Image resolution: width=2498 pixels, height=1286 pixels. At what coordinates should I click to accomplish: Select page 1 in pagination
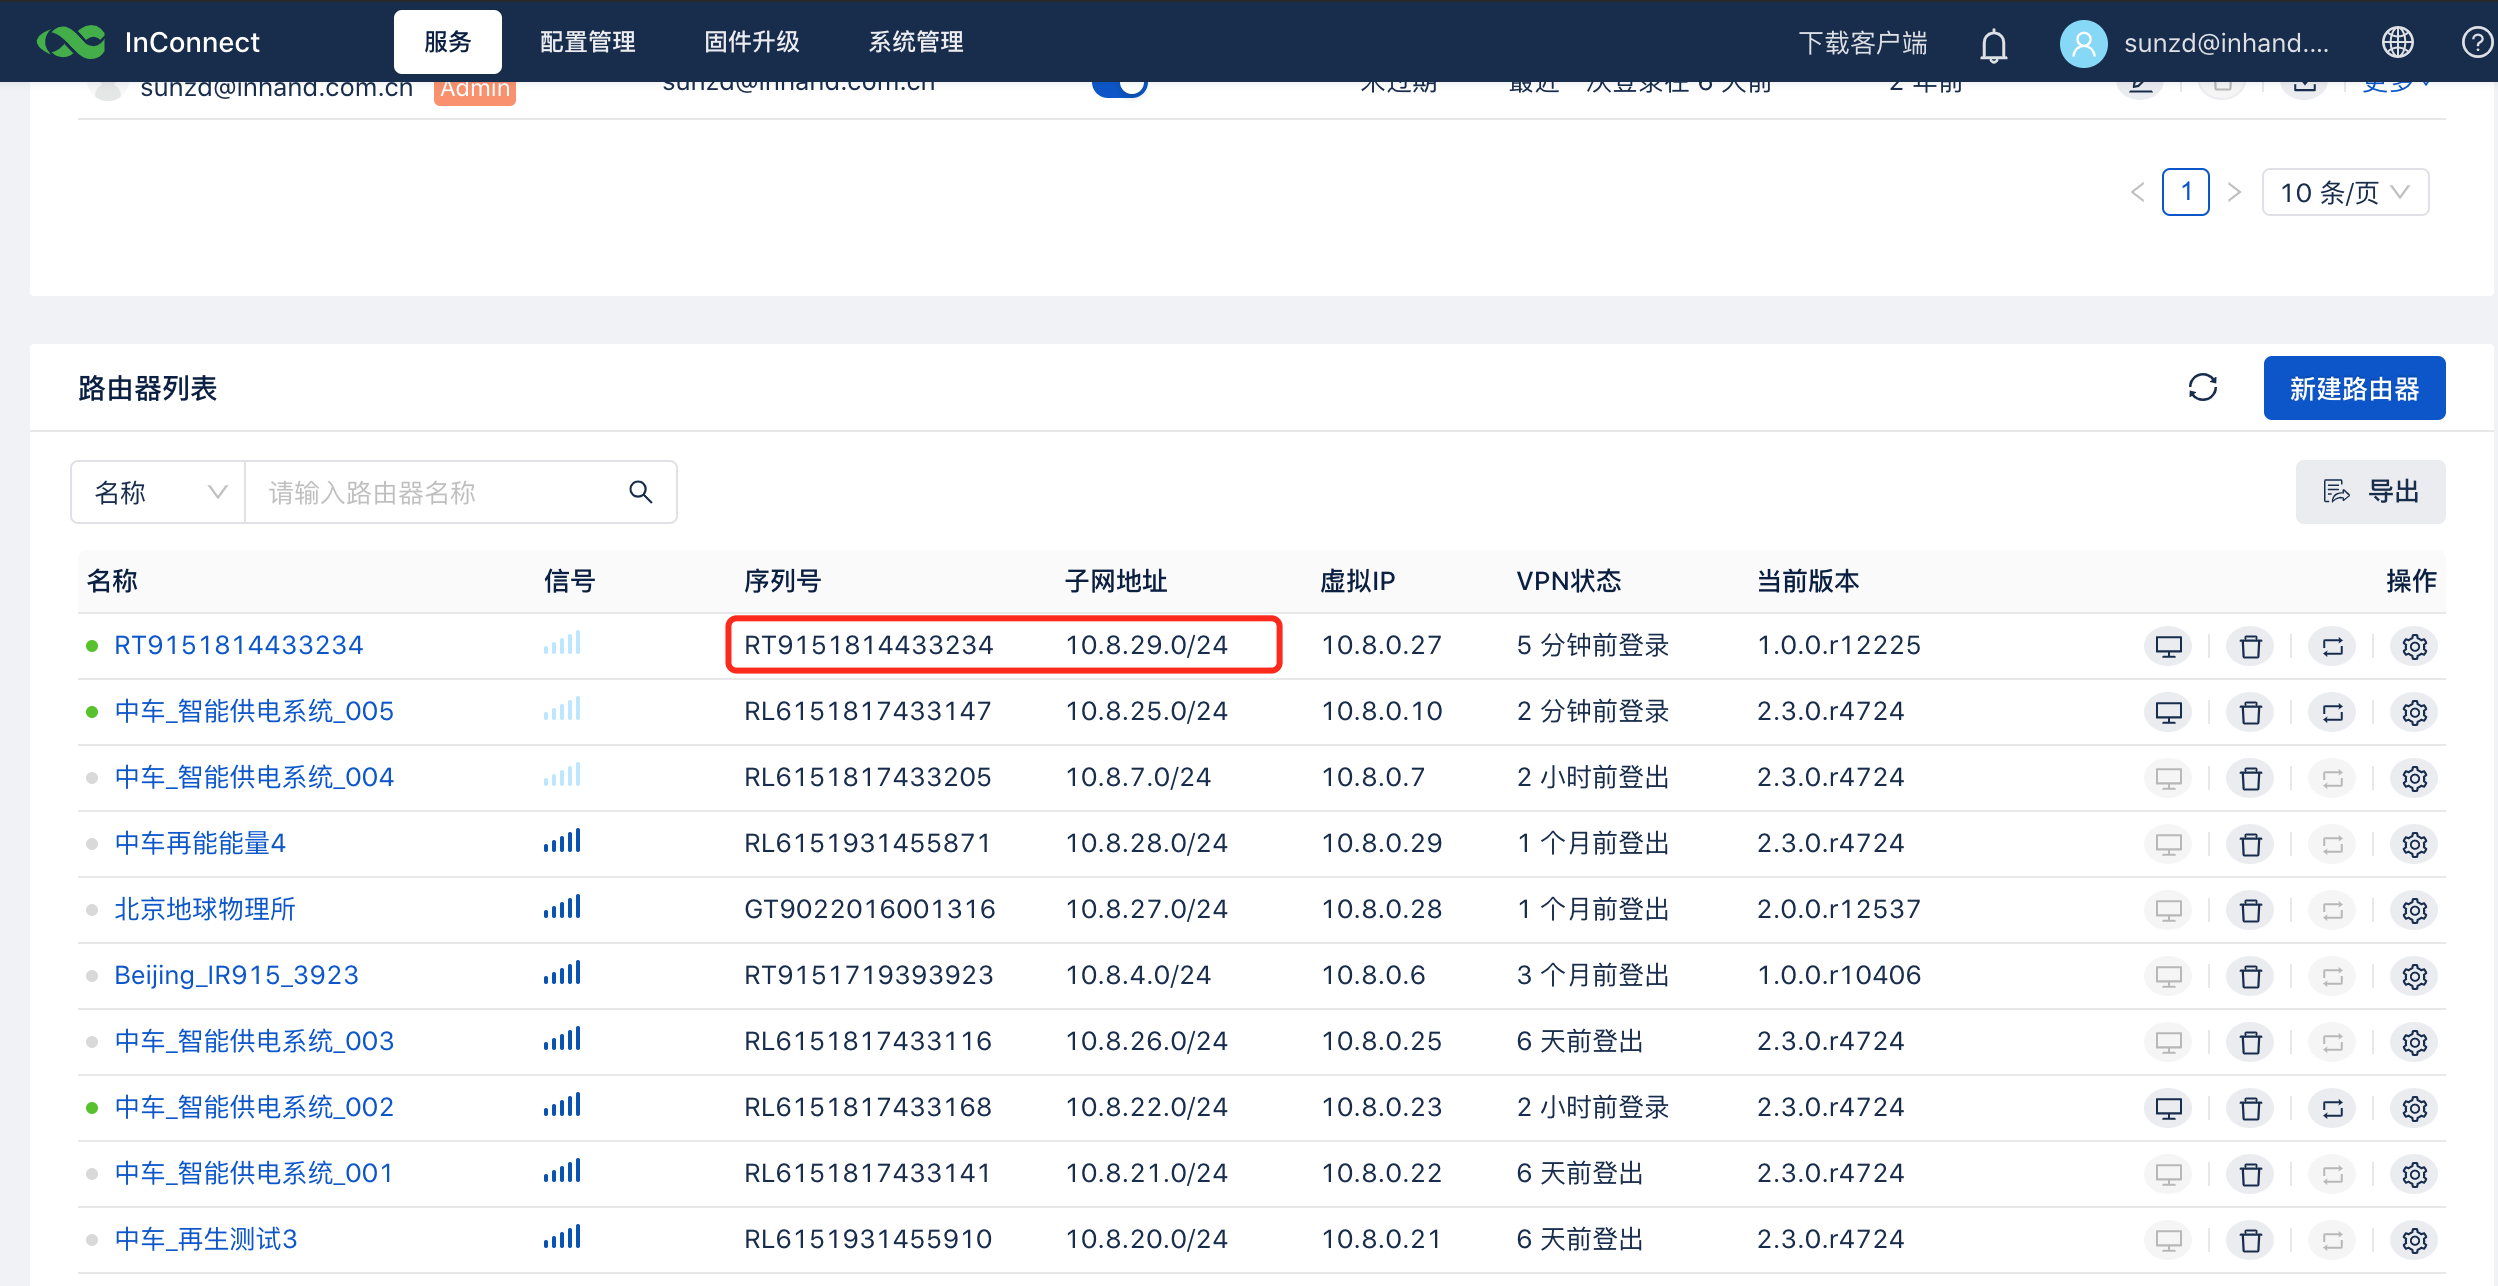point(2185,192)
